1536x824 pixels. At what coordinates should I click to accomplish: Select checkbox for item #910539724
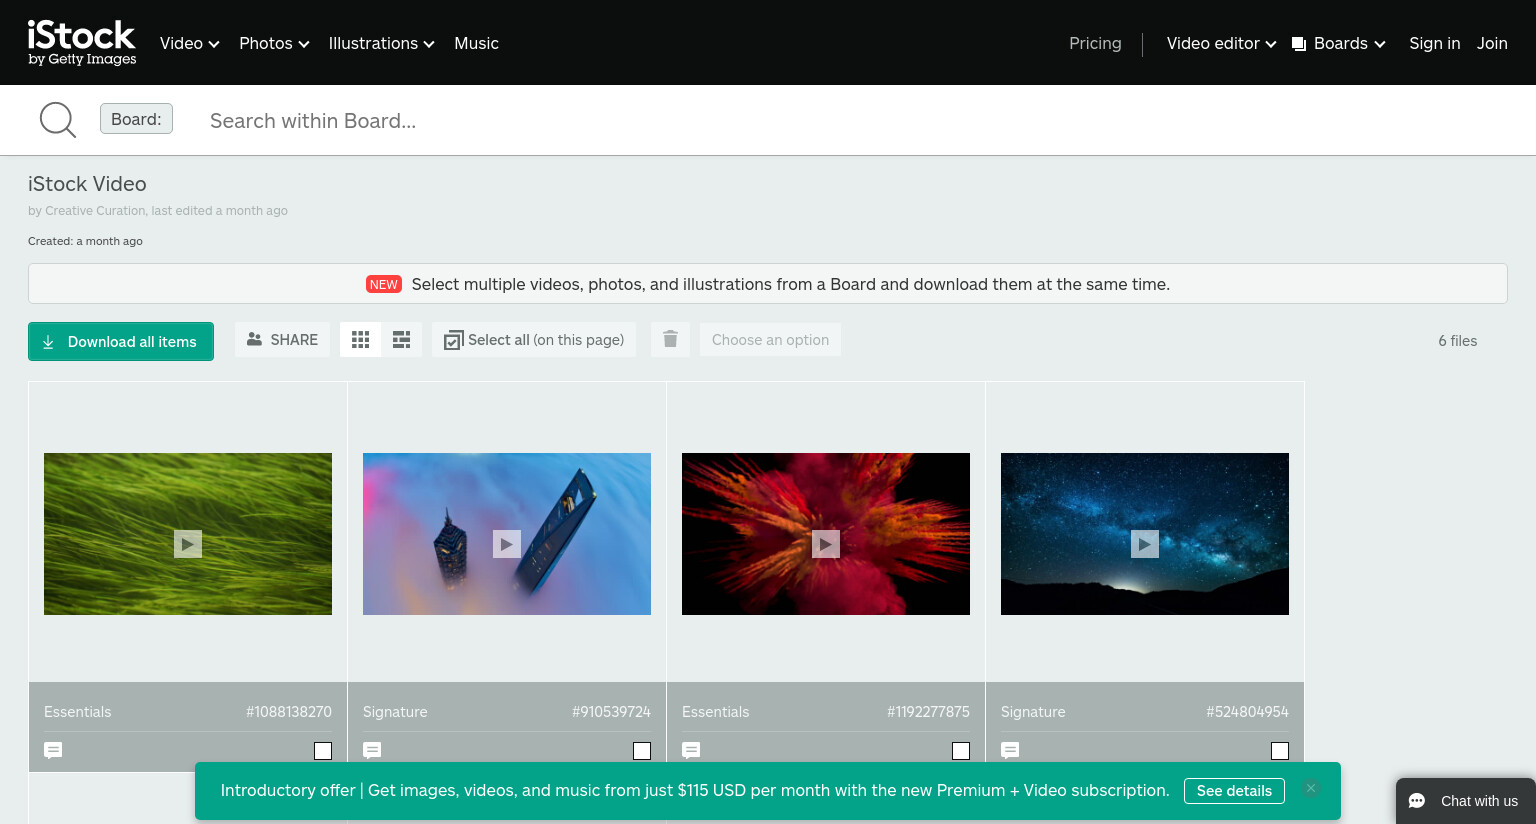tap(642, 751)
